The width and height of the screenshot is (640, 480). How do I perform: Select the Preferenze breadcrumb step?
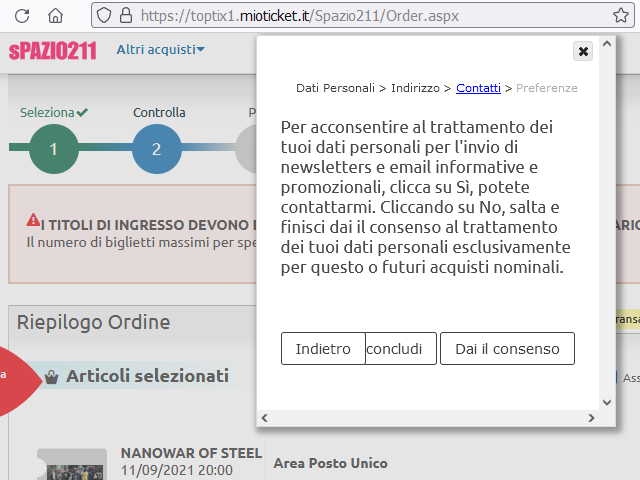tap(547, 88)
